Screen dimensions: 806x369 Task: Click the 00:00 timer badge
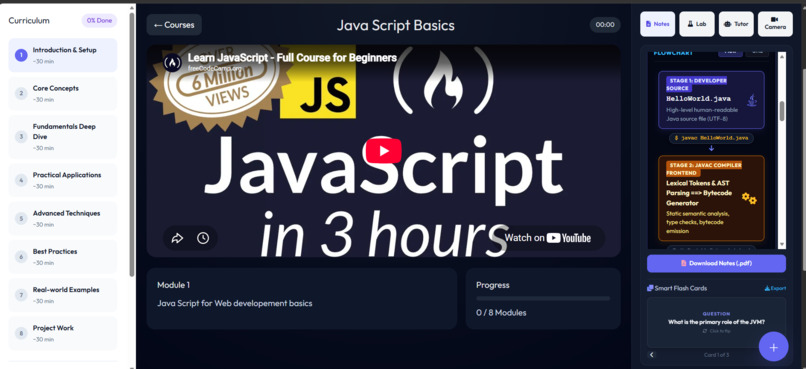point(605,25)
